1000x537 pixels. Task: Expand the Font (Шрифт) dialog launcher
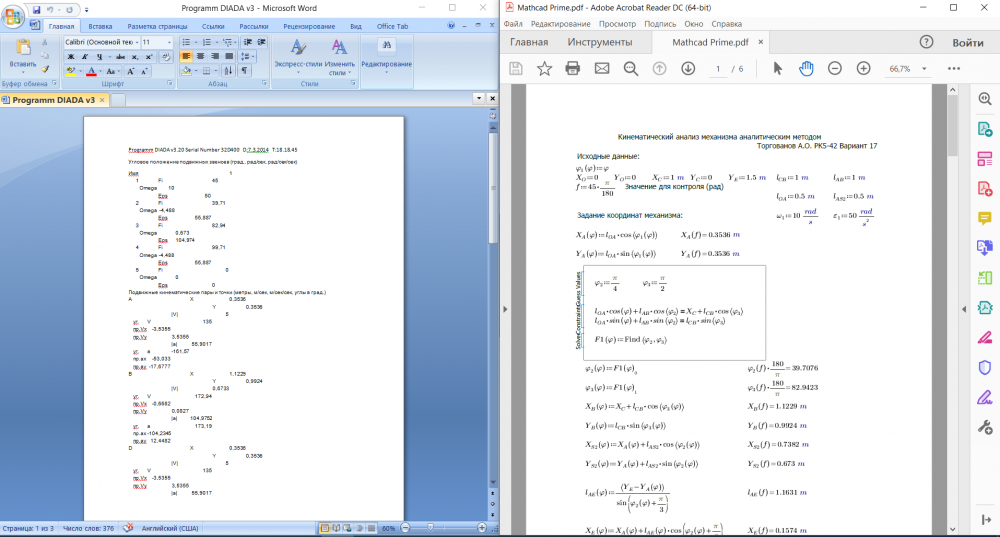170,84
